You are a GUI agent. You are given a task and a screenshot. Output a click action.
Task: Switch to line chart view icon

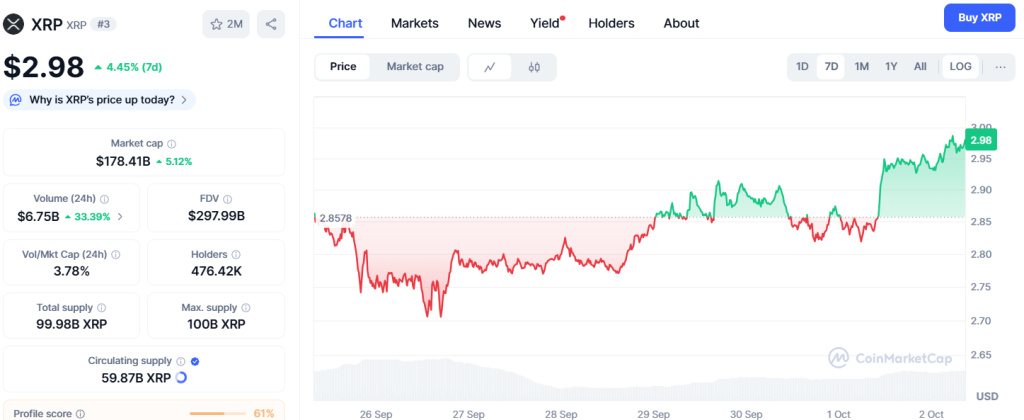[x=490, y=67]
